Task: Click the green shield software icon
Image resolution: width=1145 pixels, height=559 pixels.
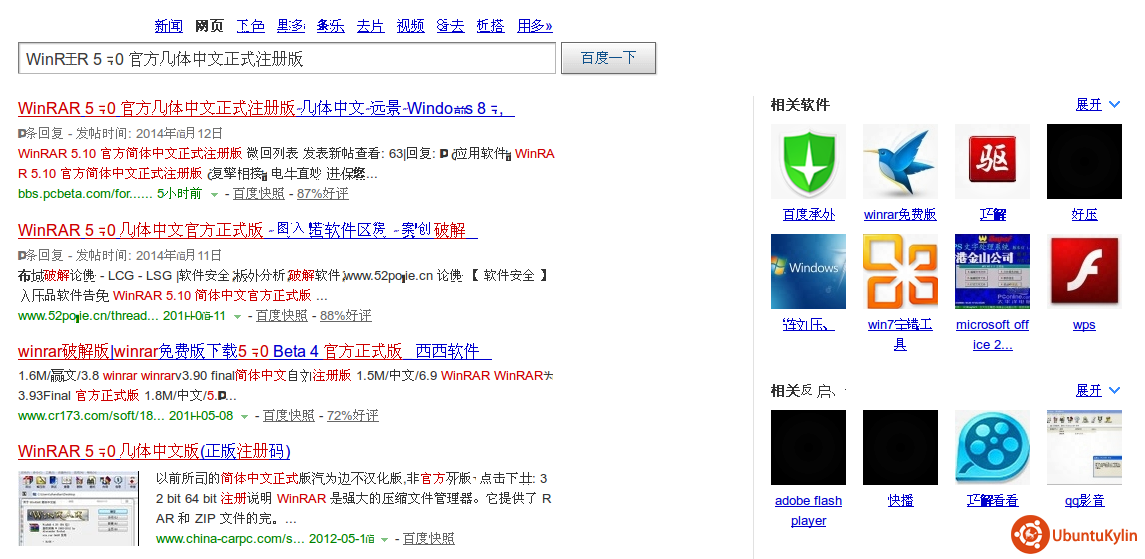Action: tap(808, 161)
